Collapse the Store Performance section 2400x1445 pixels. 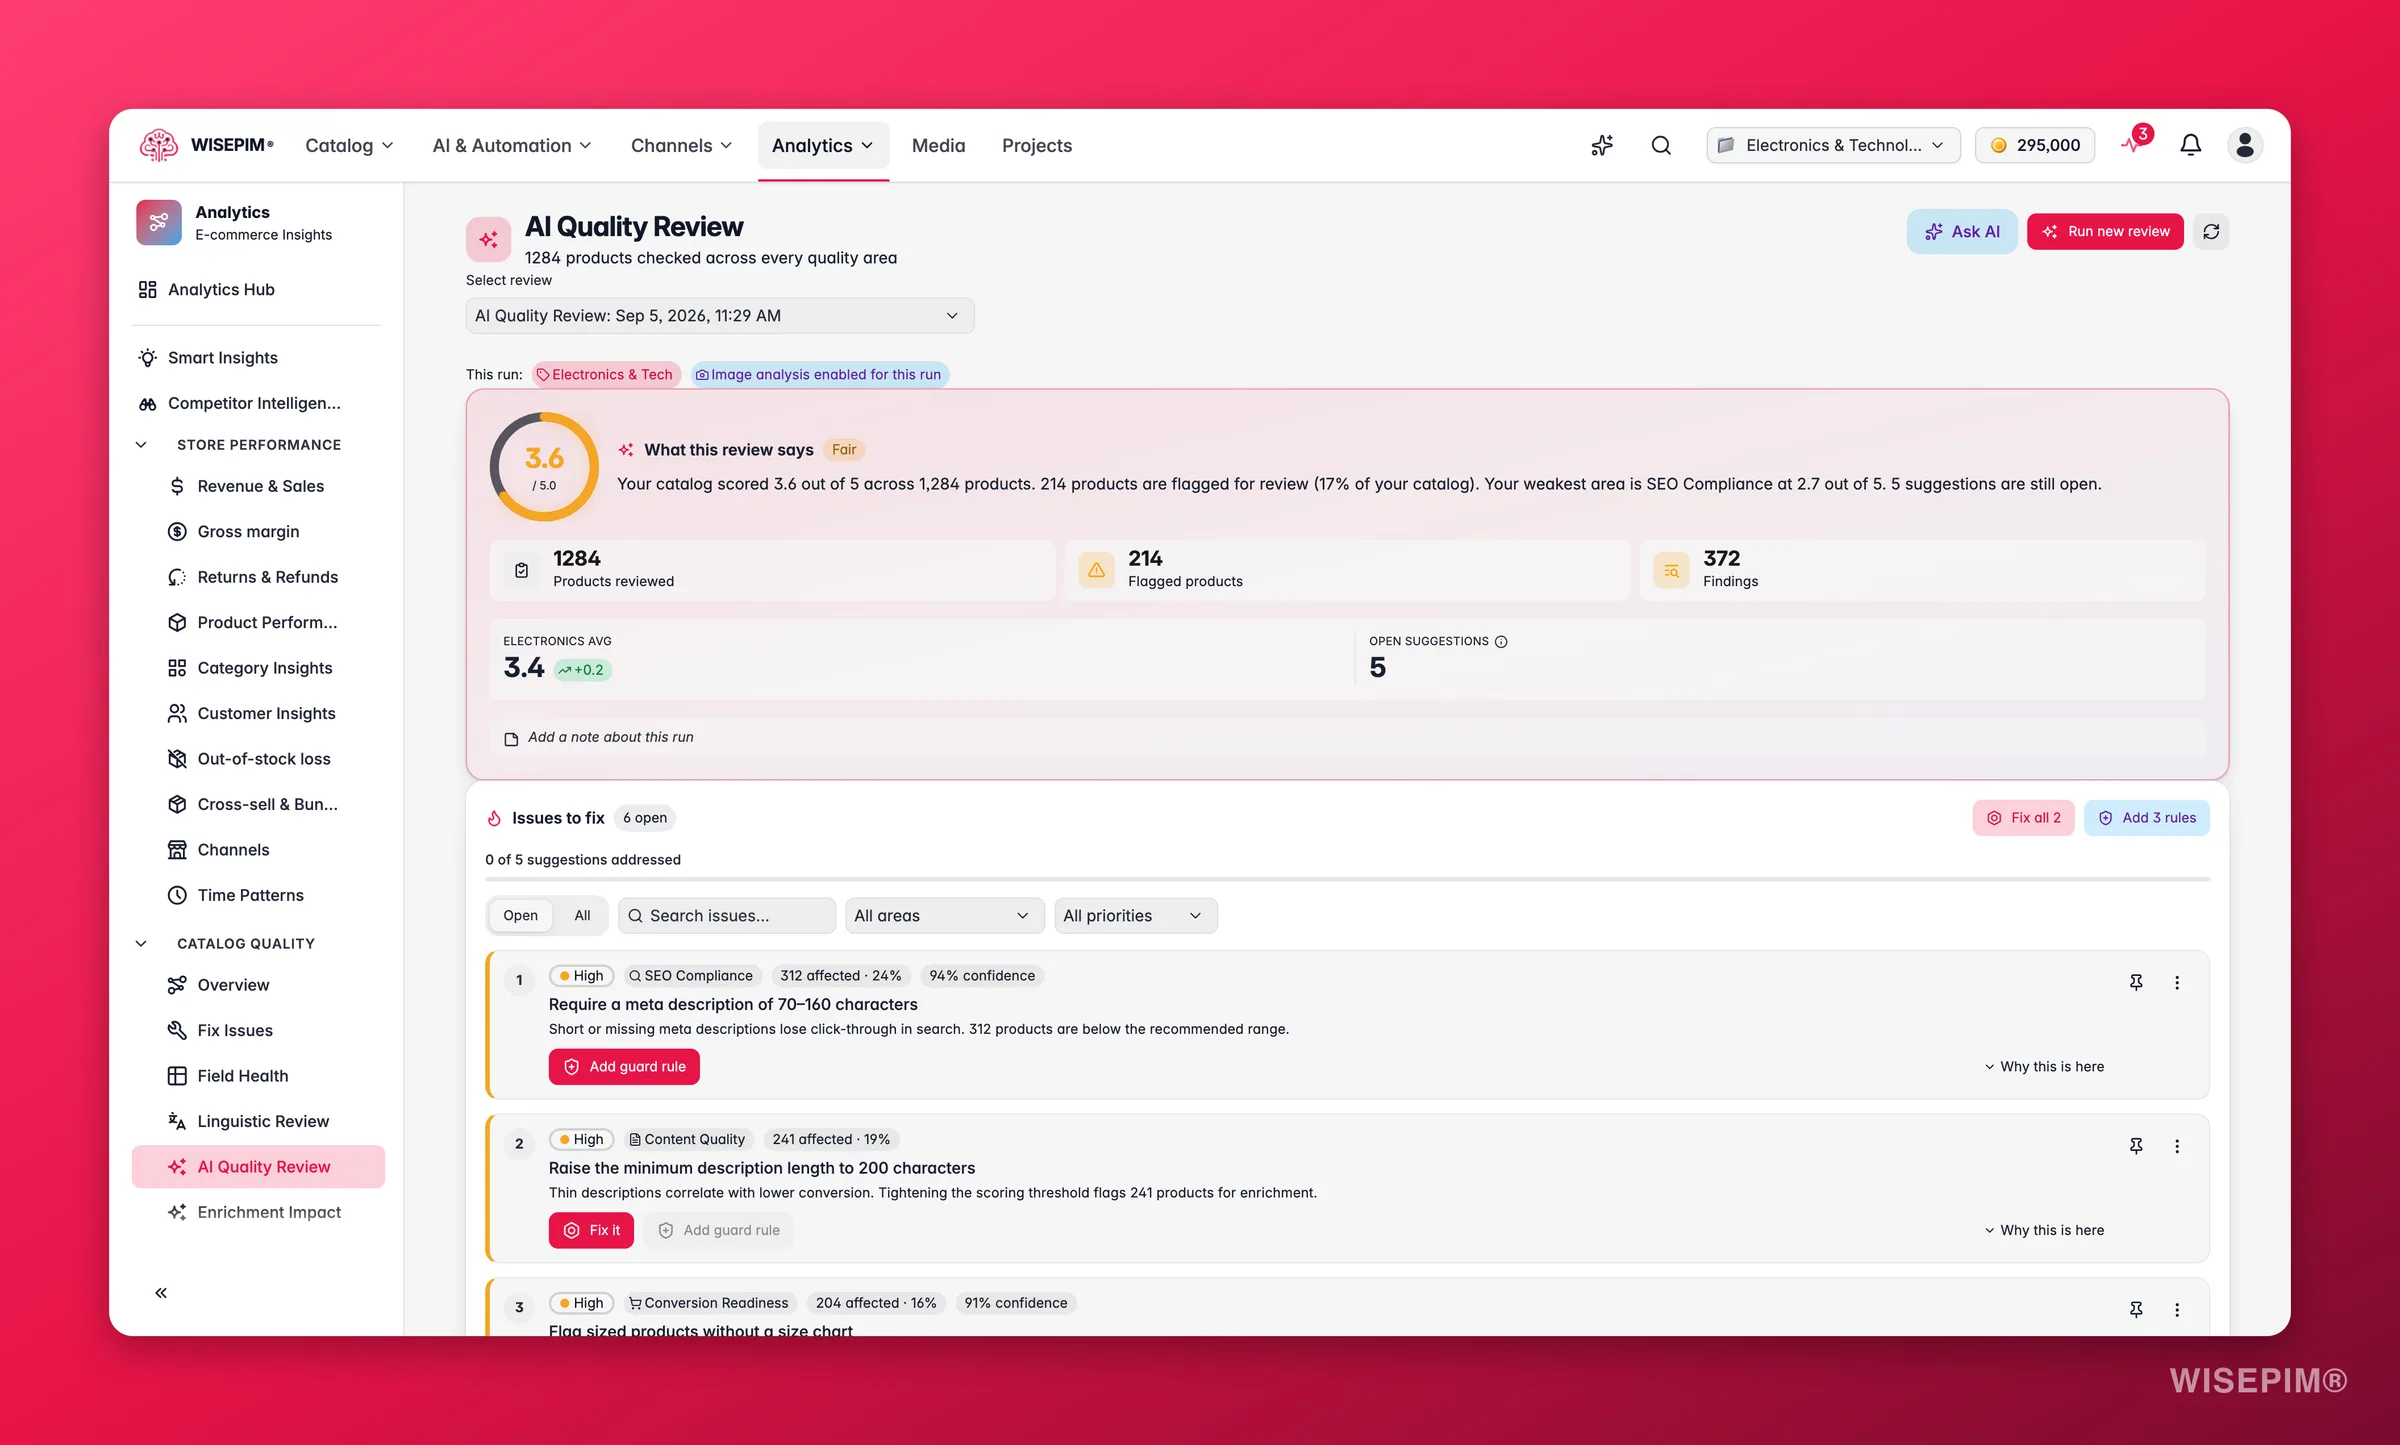(x=141, y=444)
